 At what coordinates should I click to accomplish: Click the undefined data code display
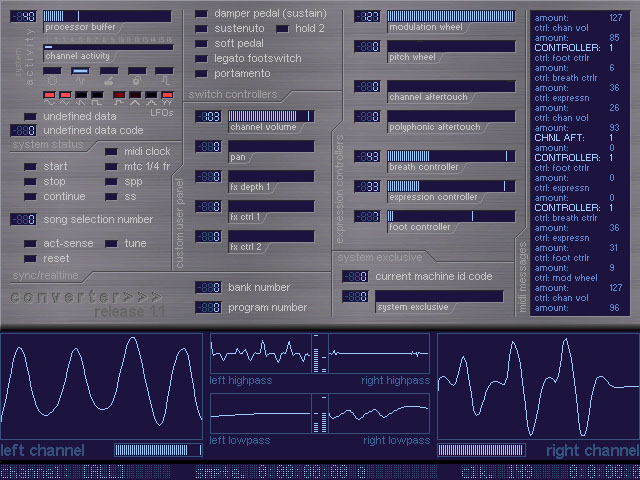pyautogui.click(x=23, y=131)
